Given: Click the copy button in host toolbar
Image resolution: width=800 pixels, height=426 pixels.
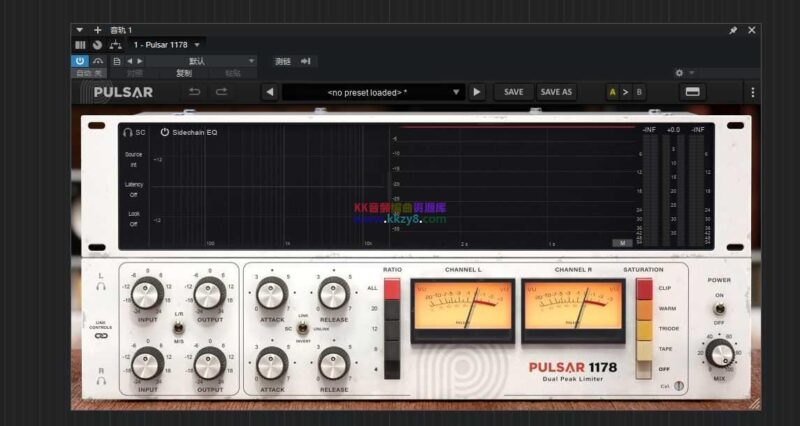Looking at the screenshot, I should (x=184, y=73).
